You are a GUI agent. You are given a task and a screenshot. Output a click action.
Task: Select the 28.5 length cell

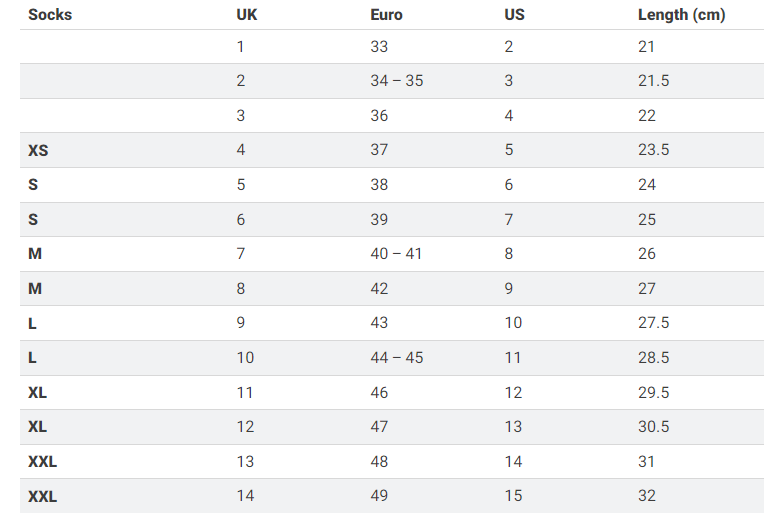tap(653, 358)
